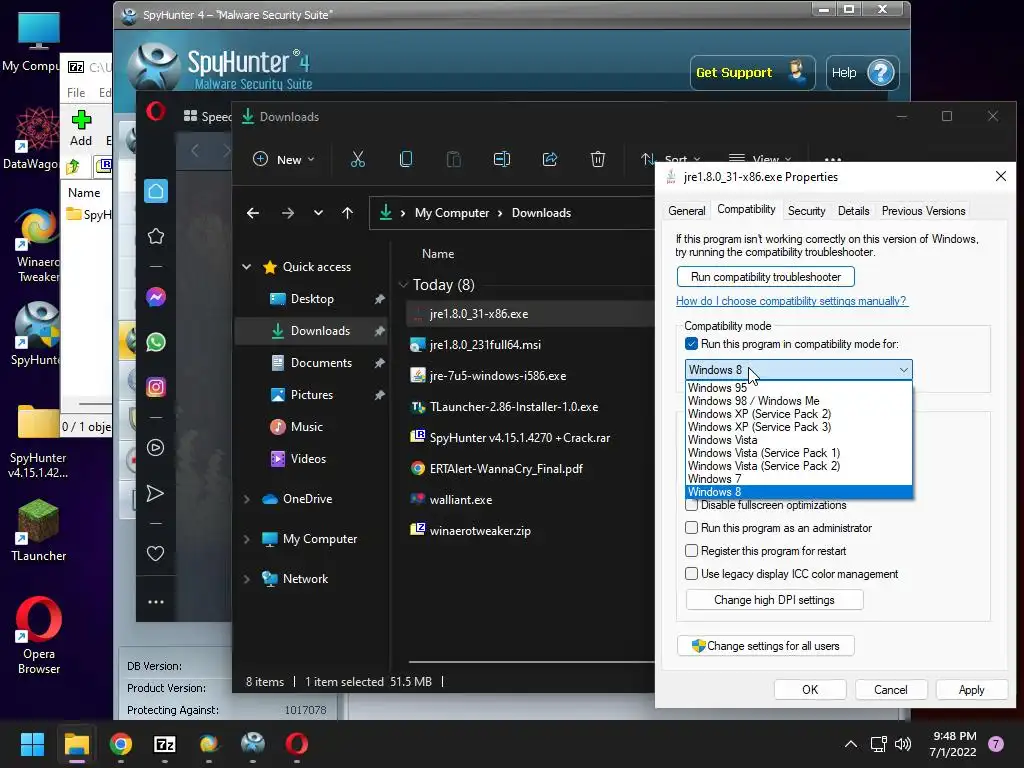Click the three dots at Opera sidebar bottom

pos(155,602)
